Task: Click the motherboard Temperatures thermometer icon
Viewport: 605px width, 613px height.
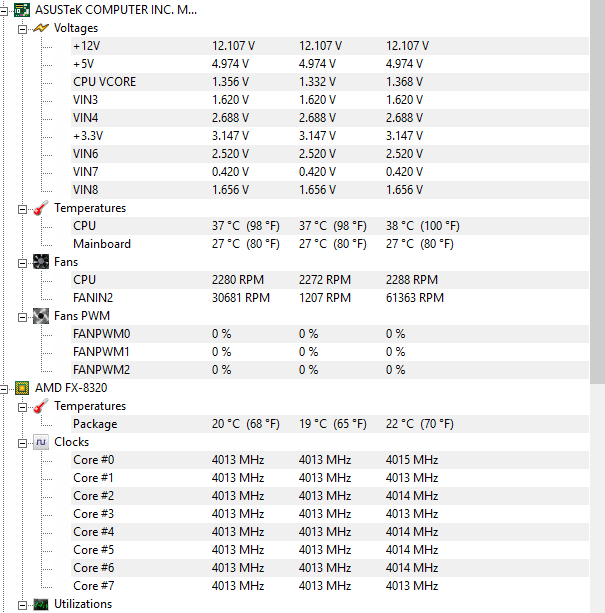Action: click(x=41, y=208)
